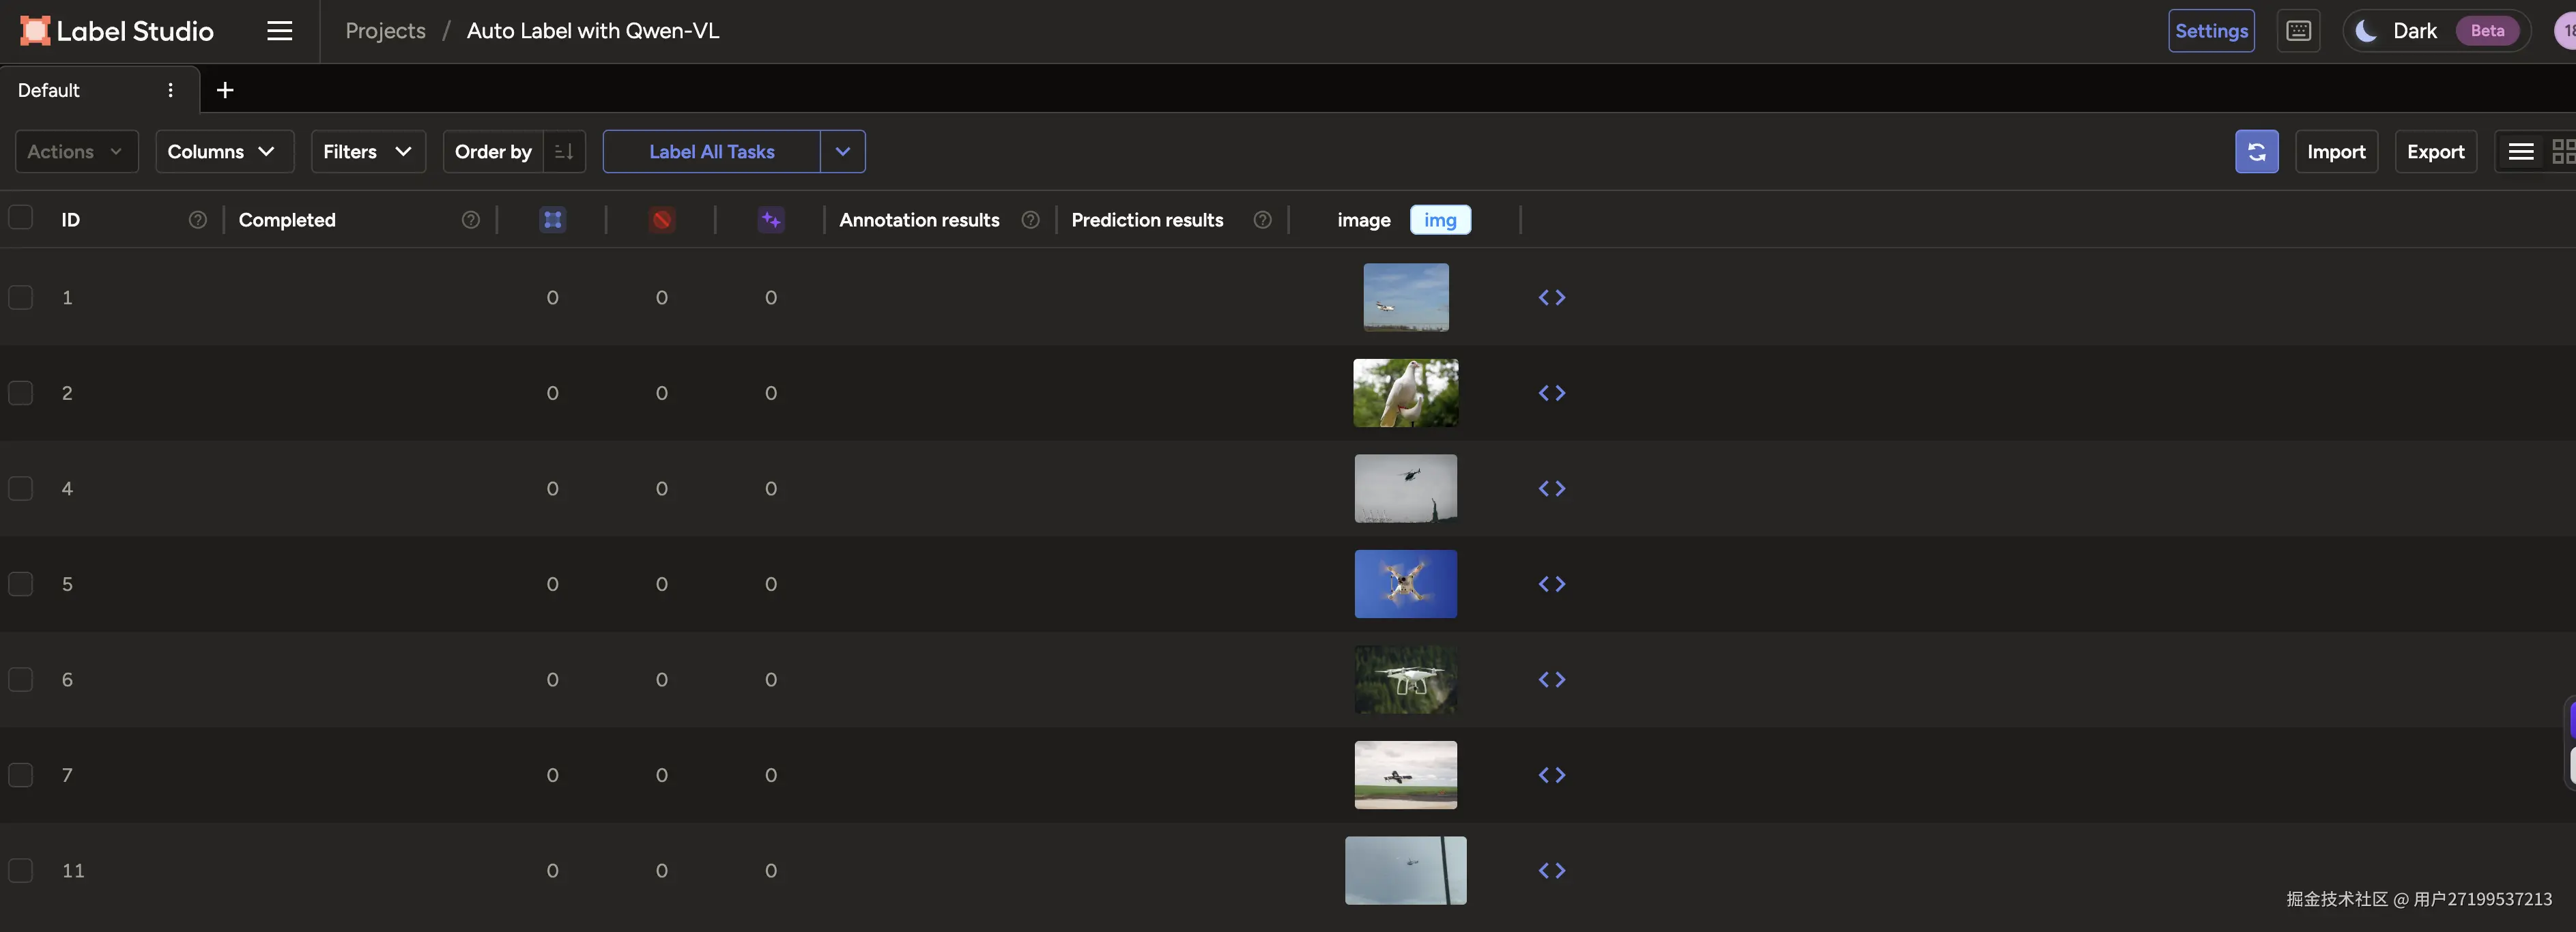This screenshot has width=2576, height=932.
Task: Open Default tab's three-dot options menu
Action: [x=171, y=90]
